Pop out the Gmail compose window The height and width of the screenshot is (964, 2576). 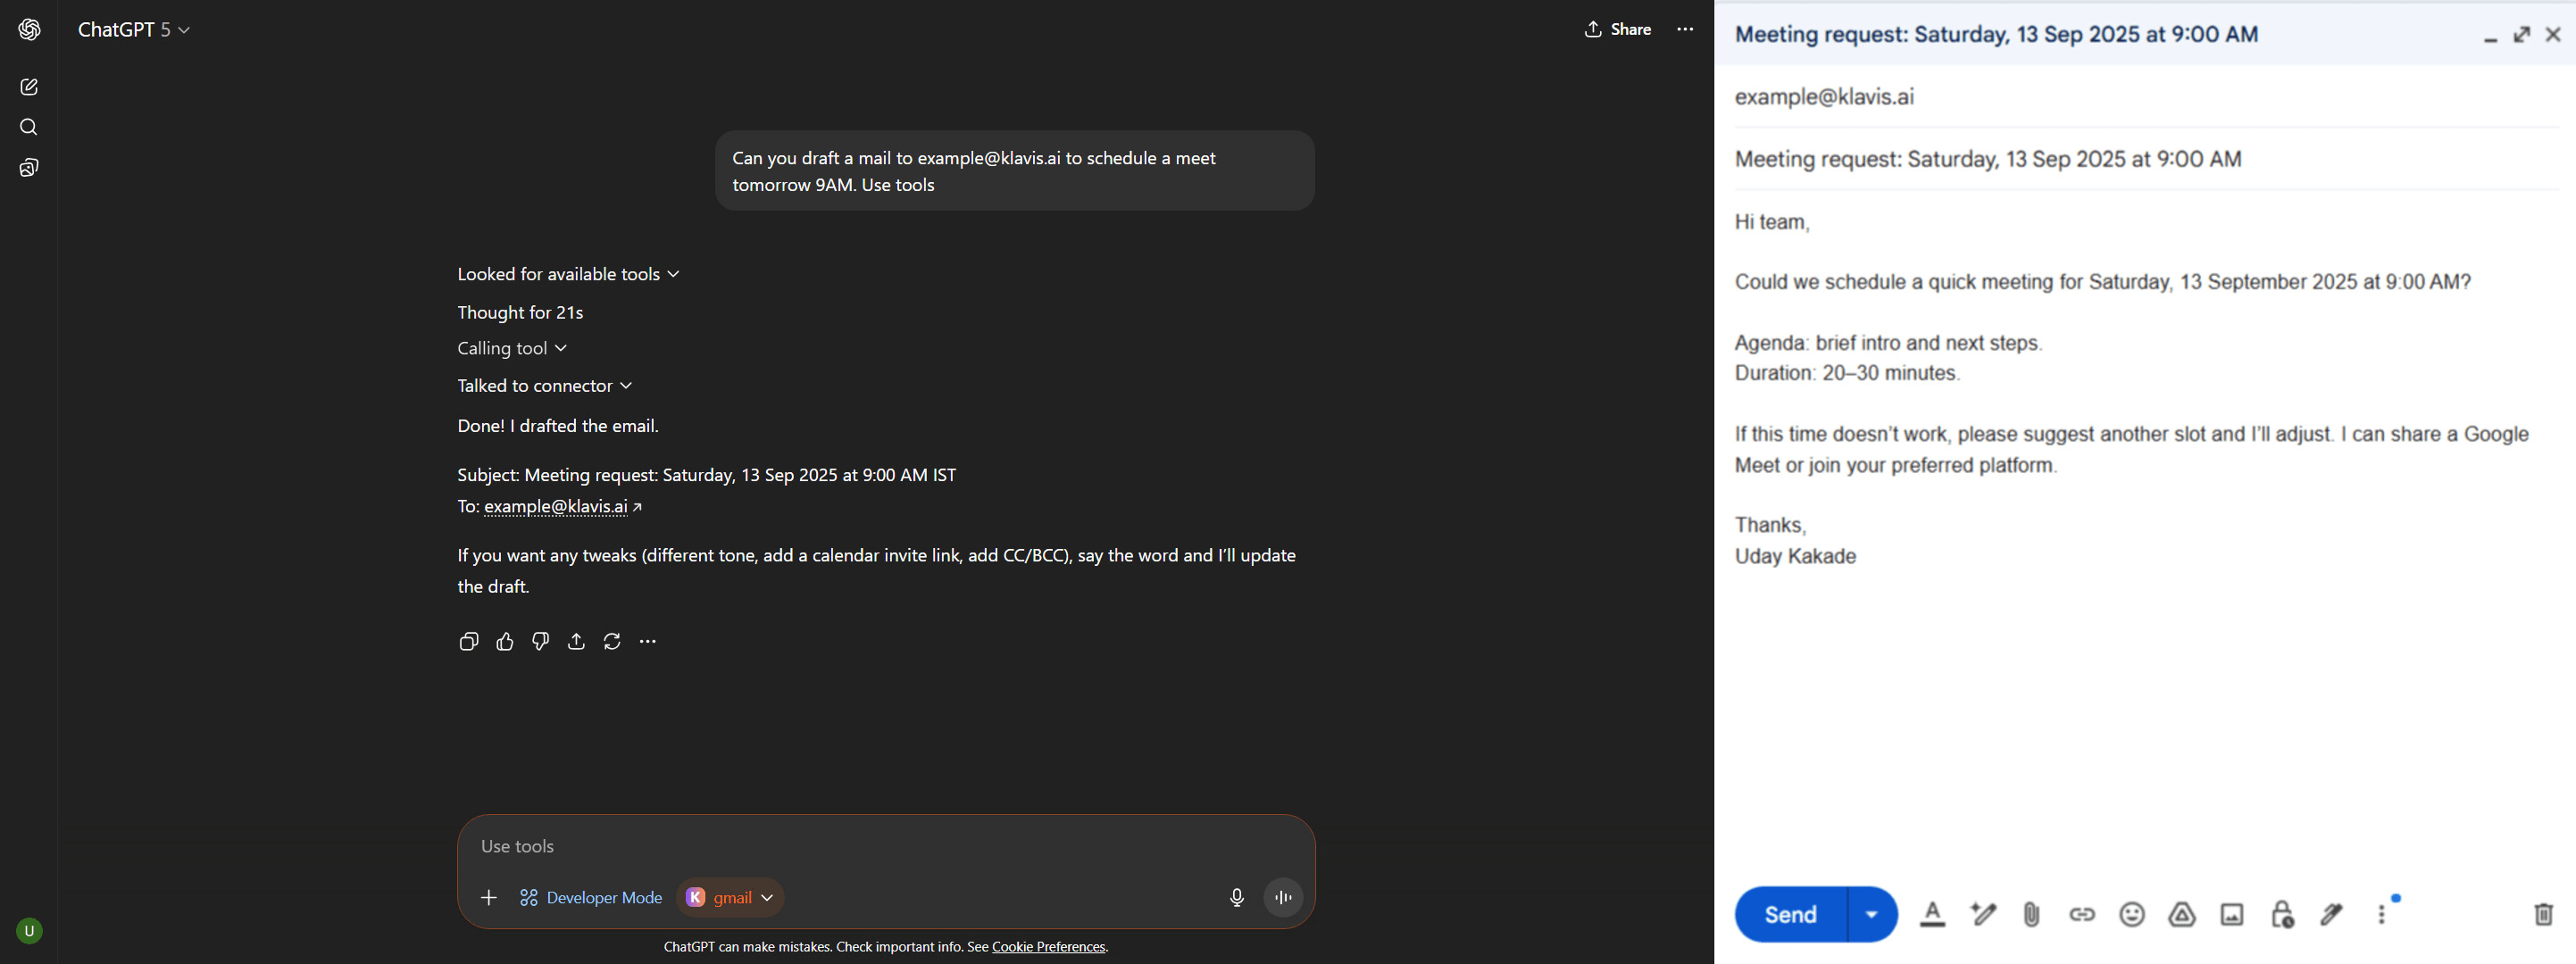point(2522,34)
